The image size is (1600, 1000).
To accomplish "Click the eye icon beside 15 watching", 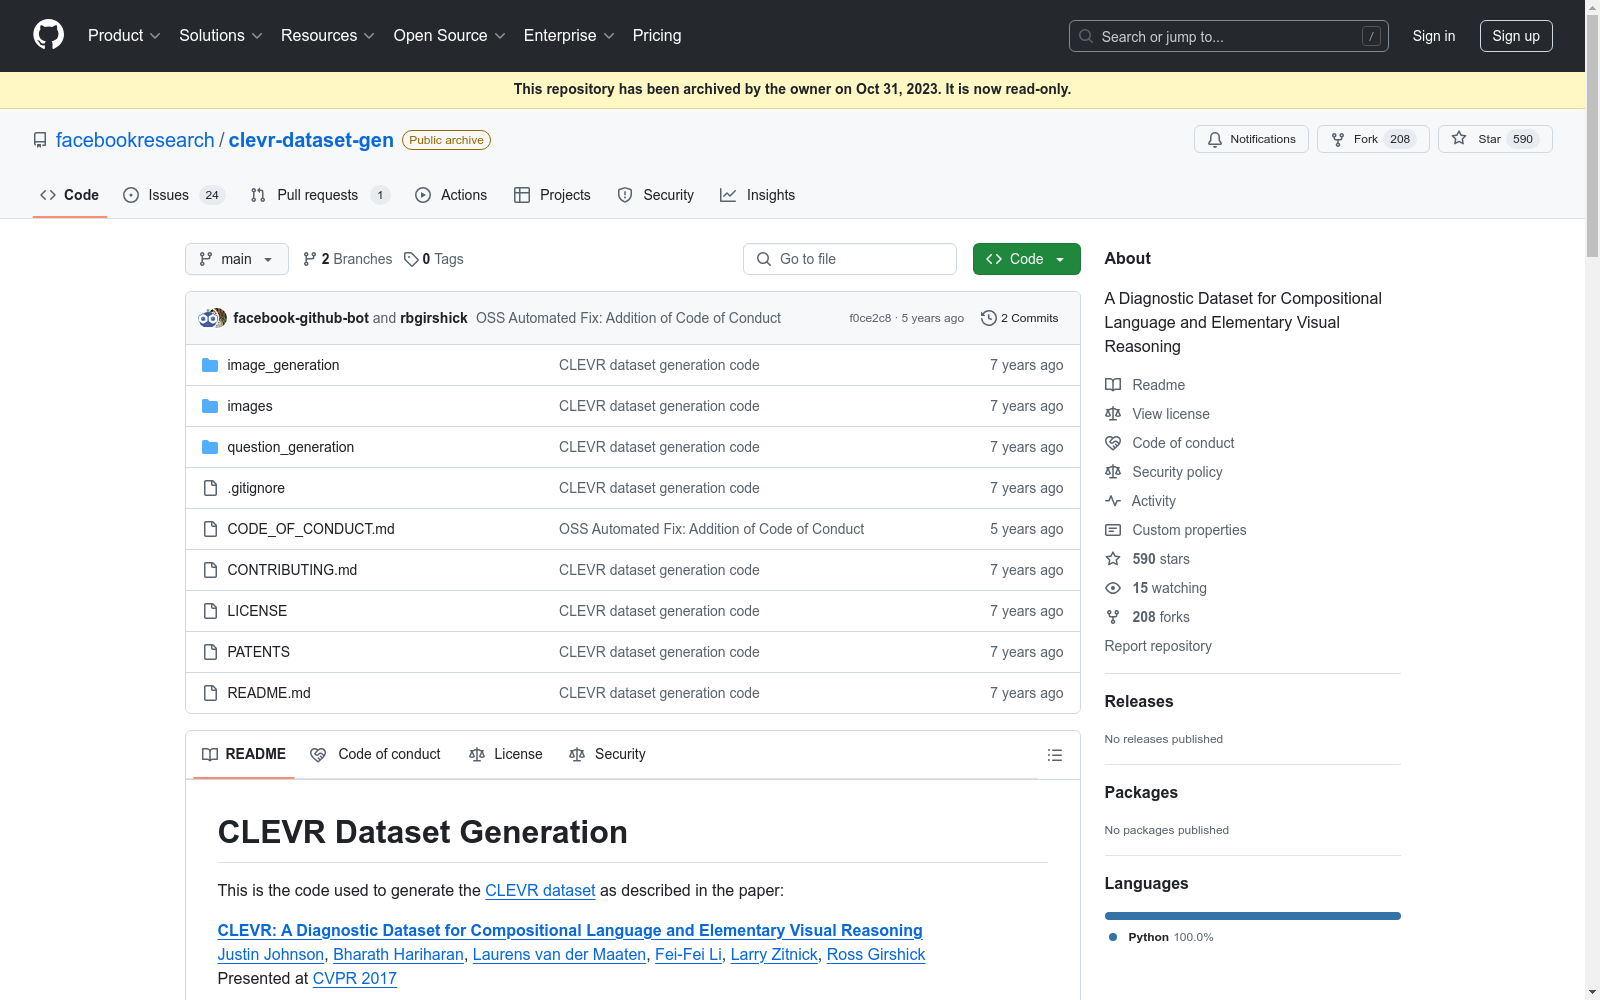I will tap(1113, 588).
